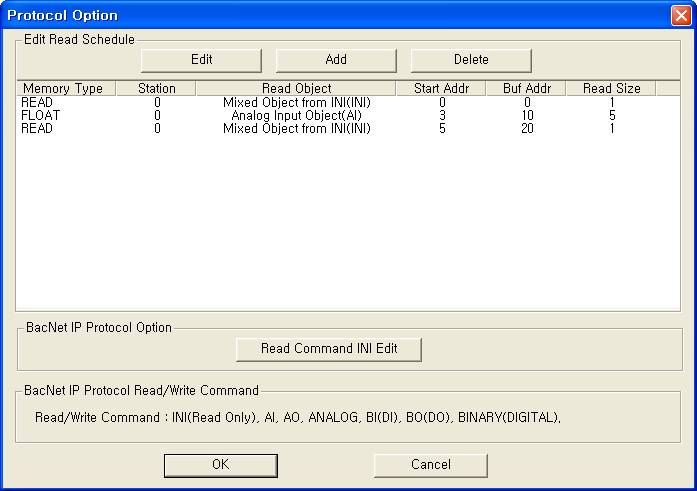Cancel the Protocol Option dialog
Viewport: 697px width, 491px height.
tap(431, 465)
